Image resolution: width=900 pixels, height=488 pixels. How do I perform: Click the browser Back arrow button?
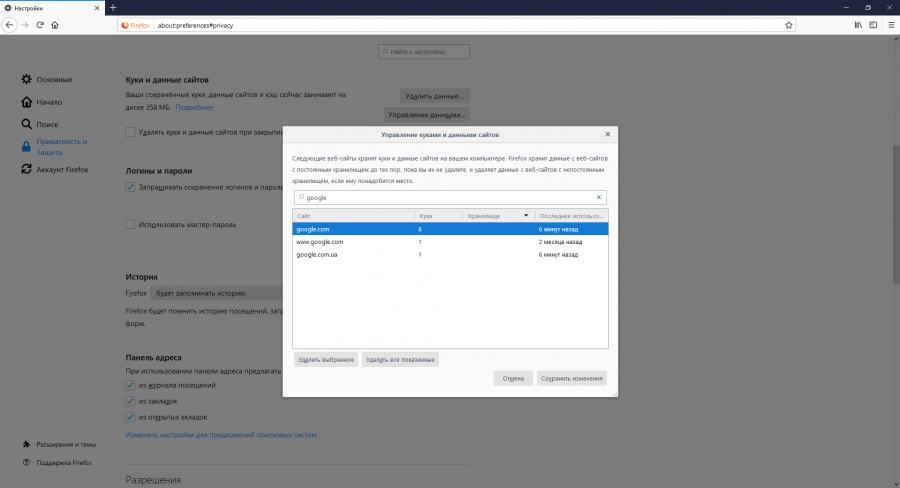(x=9, y=25)
